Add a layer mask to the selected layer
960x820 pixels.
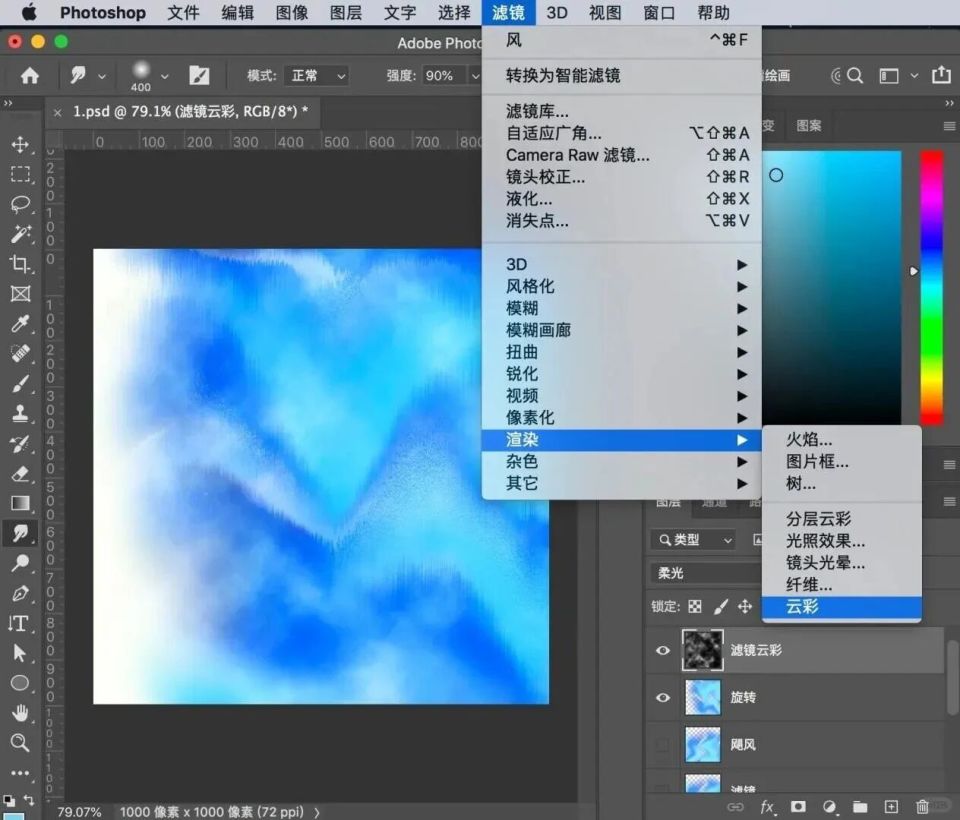pyautogui.click(x=798, y=806)
